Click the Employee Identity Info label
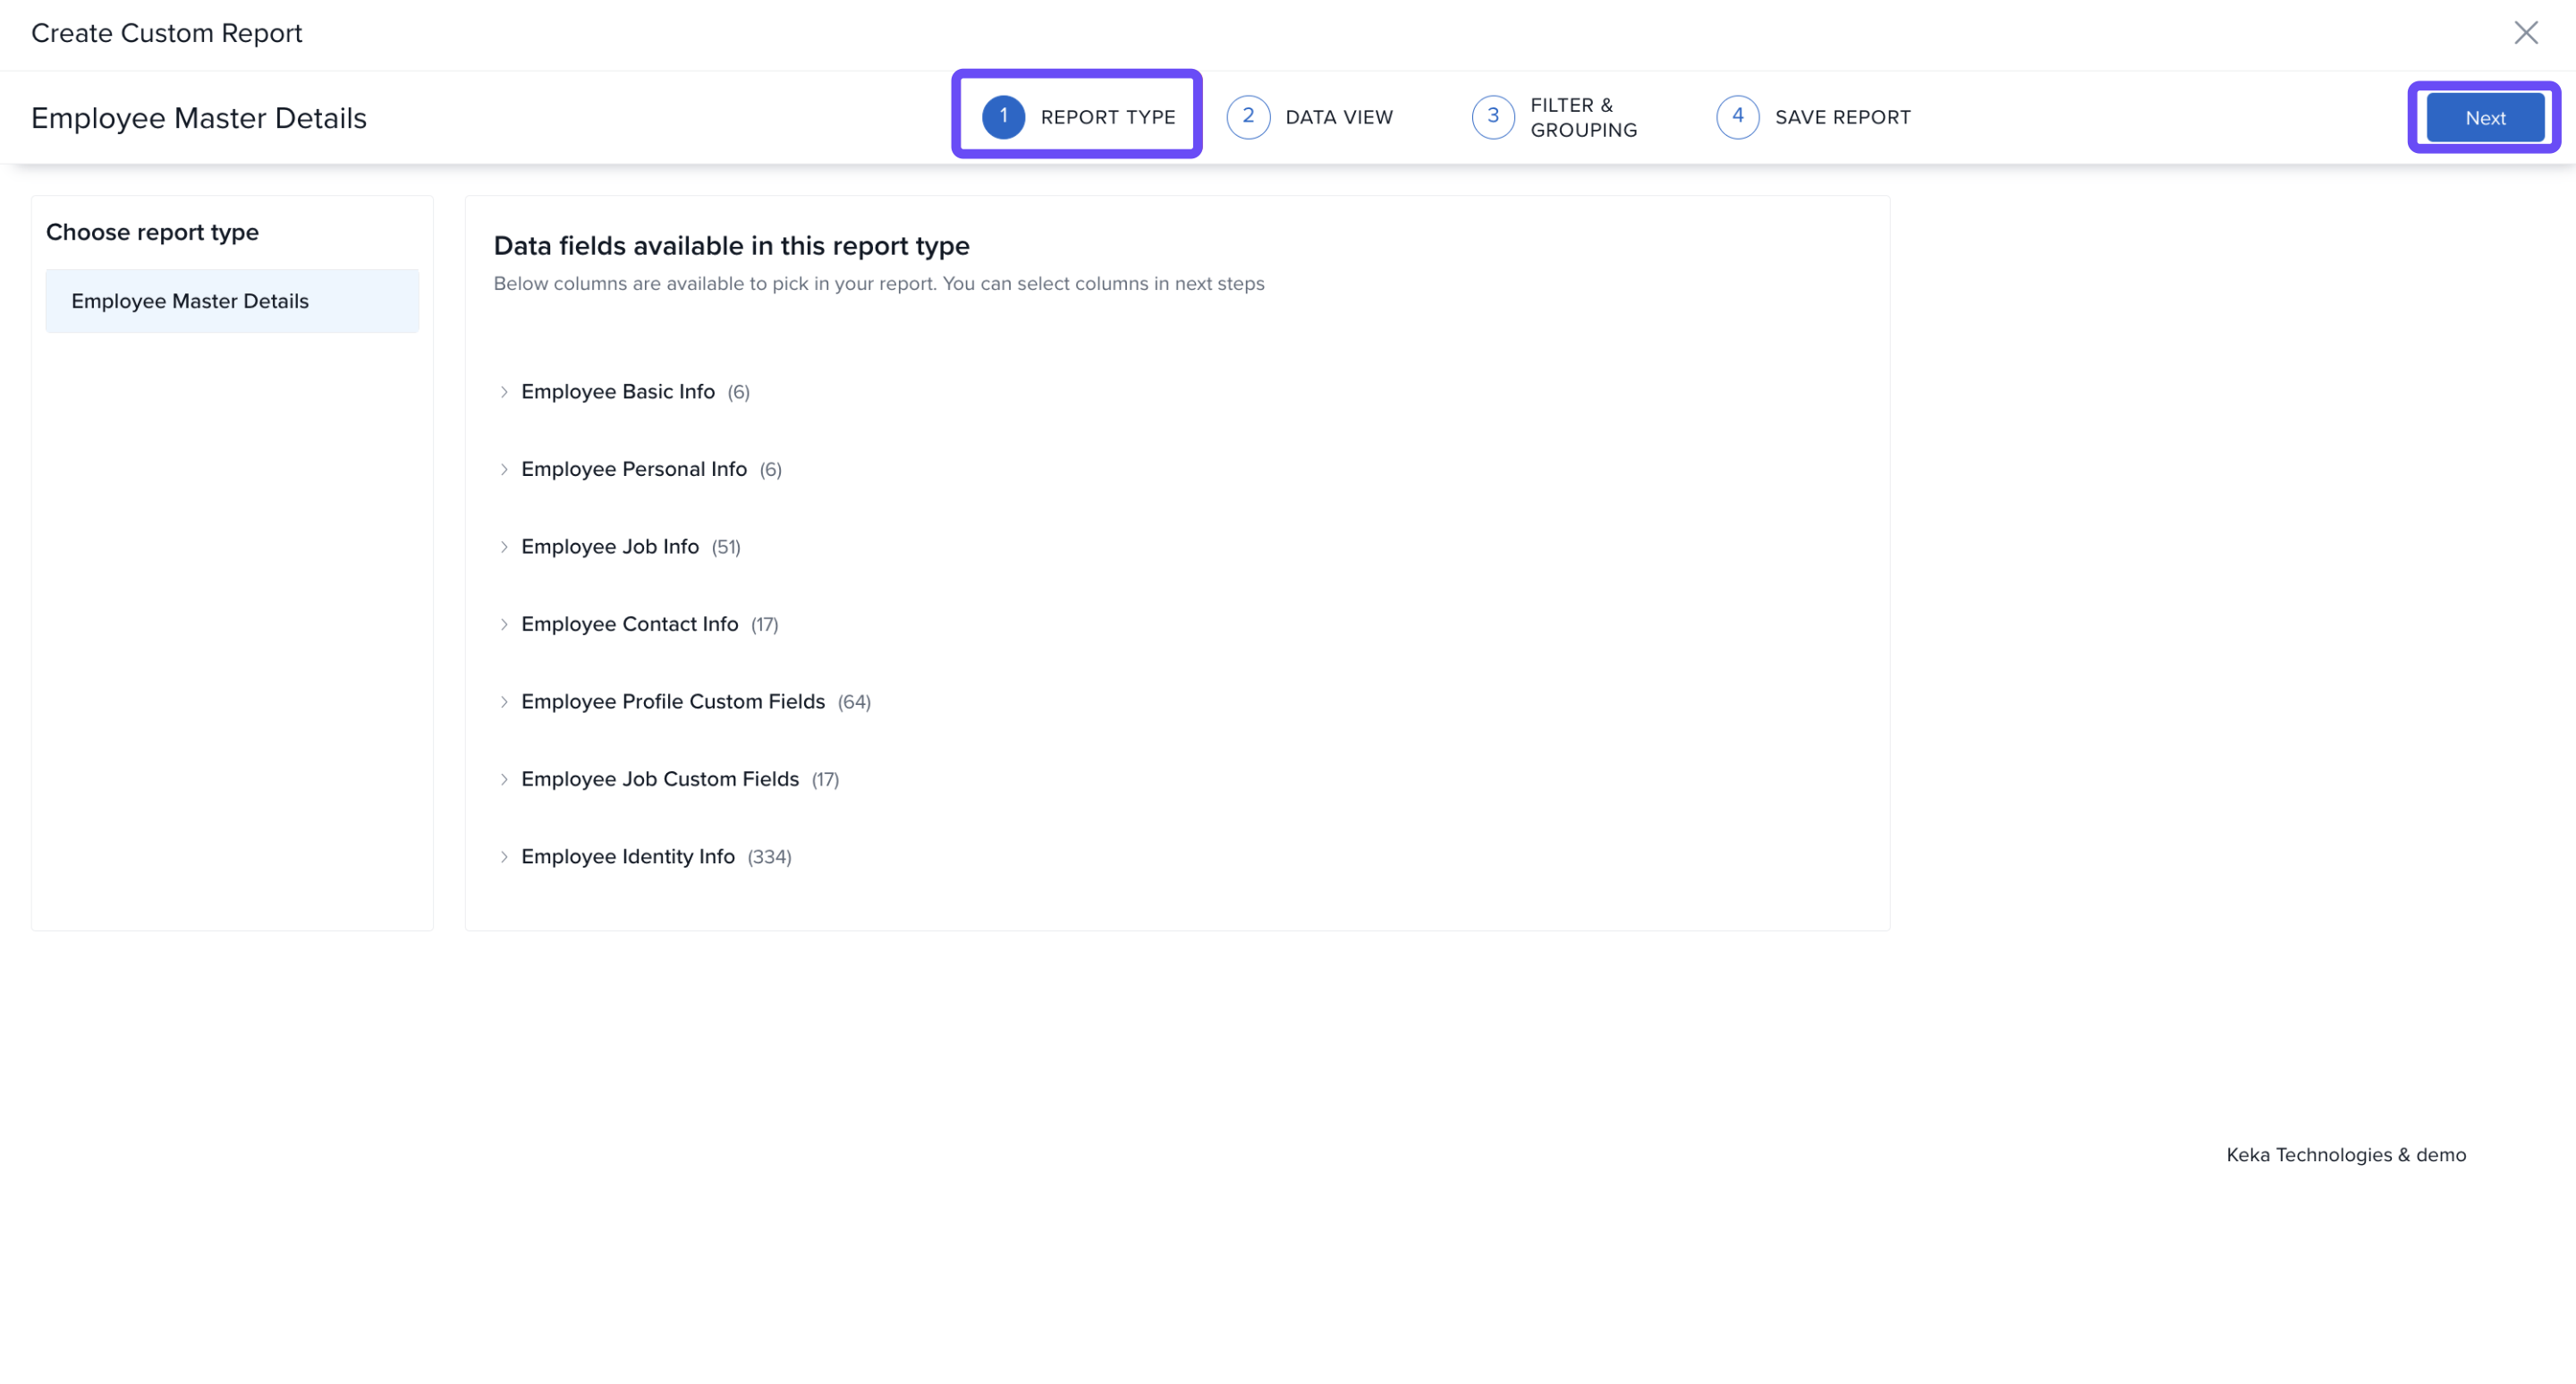The height and width of the screenshot is (1384, 2576). (628, 857)
